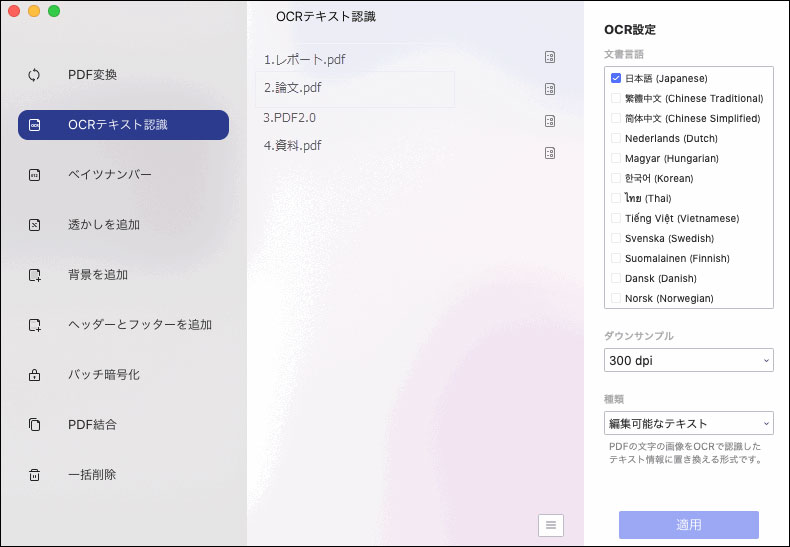Tick the ไทย (Thai) checkbox
This screenshot has width=790, height=547.
point(616,198)
